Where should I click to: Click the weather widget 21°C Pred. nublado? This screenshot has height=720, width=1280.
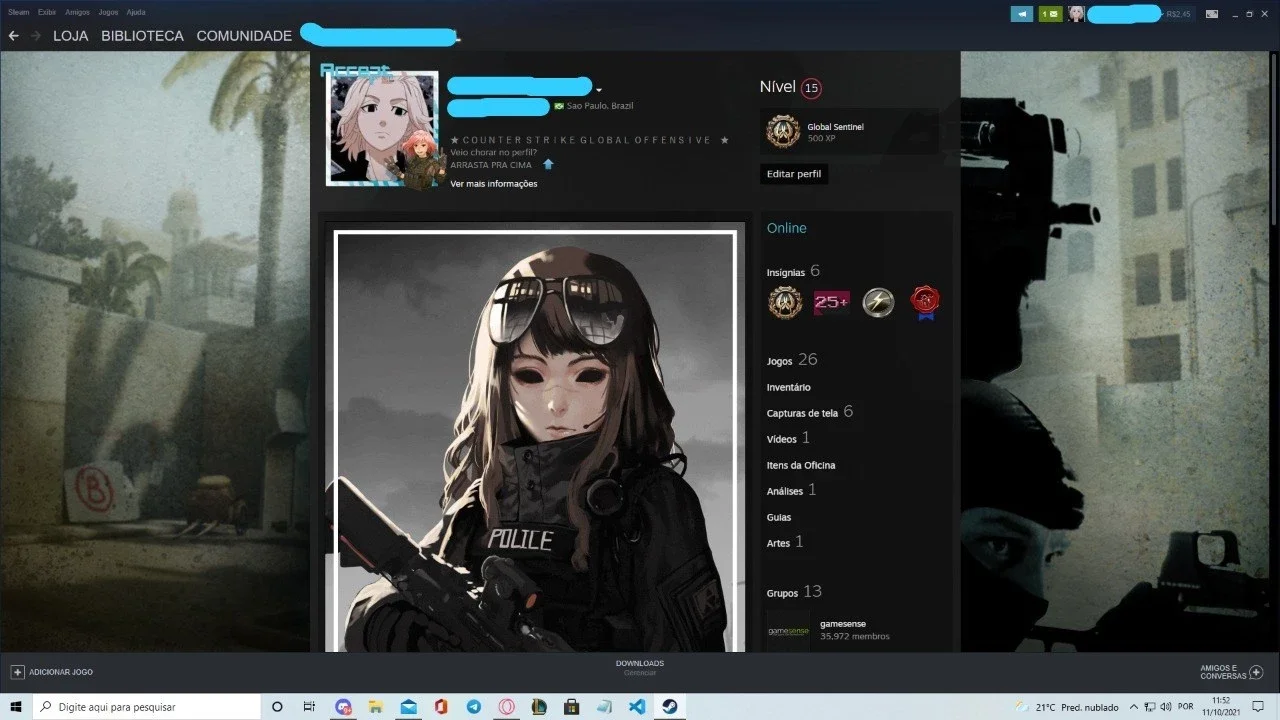click(x=1067, y=707)
